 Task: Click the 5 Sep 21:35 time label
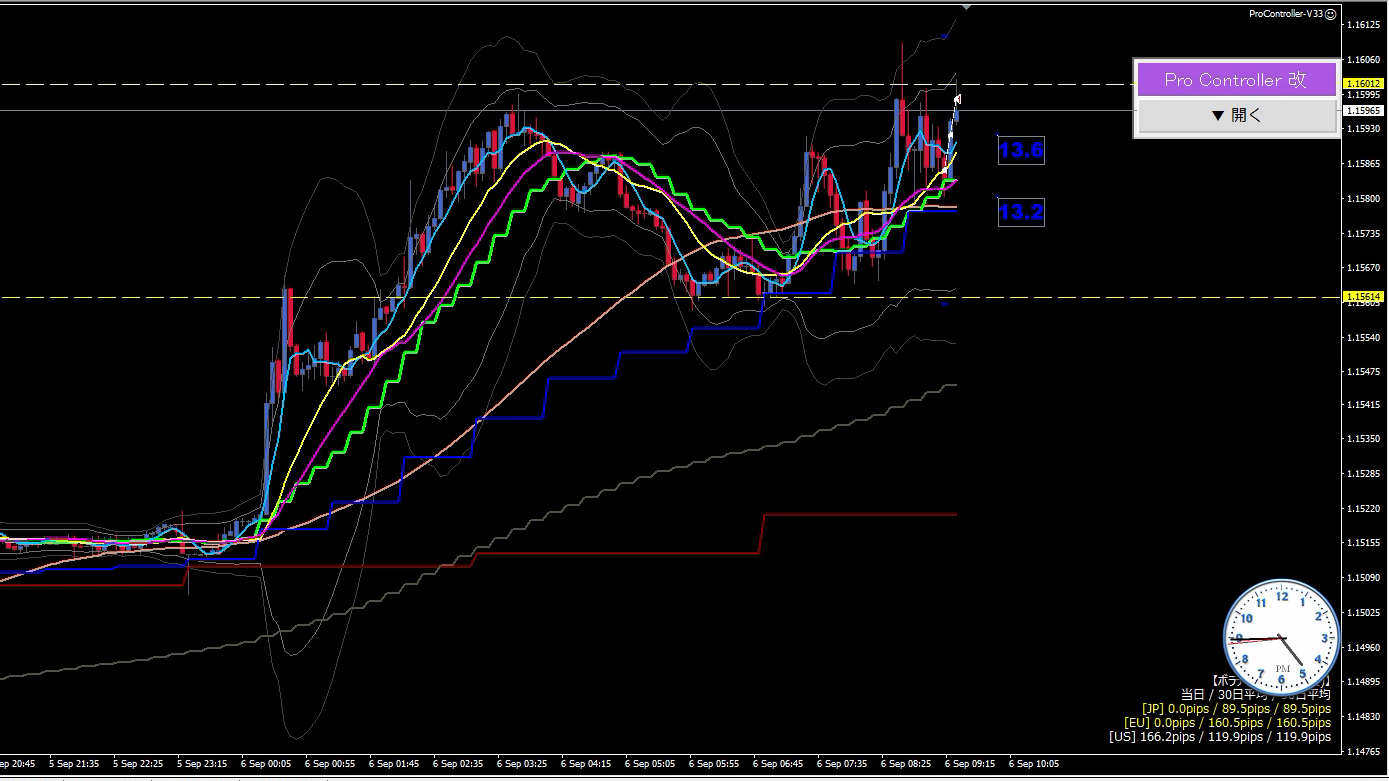pyautogui.click(x=74, y=763)
